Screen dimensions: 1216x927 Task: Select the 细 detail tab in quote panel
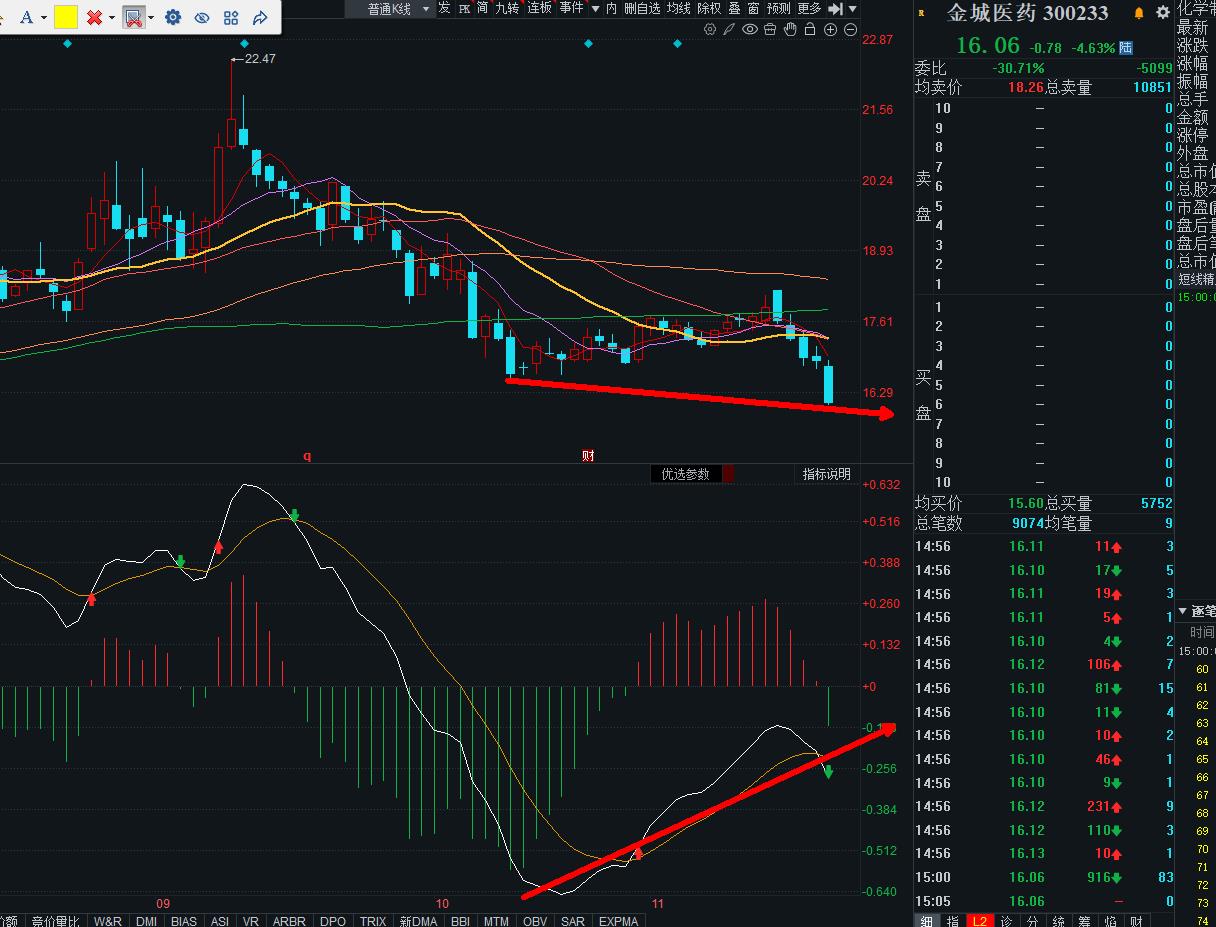pos(927,921)
